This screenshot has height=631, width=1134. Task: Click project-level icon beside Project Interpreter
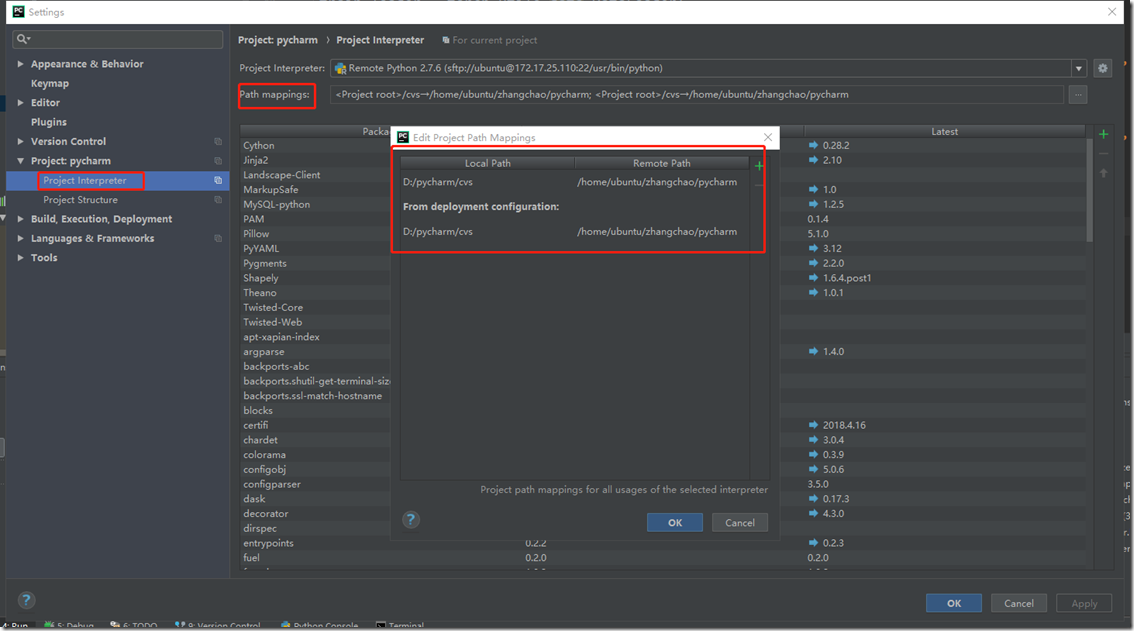coord(218,180)
